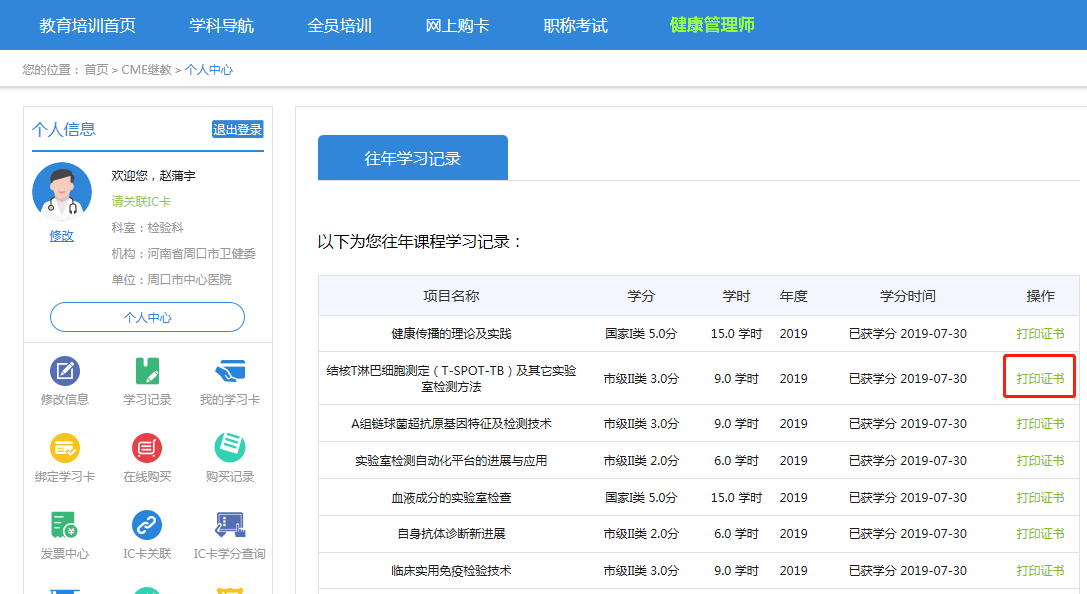Click CME继教 in the breadcrumb
The height and width of the screenshot is (594, 1087).
(146, 69)
